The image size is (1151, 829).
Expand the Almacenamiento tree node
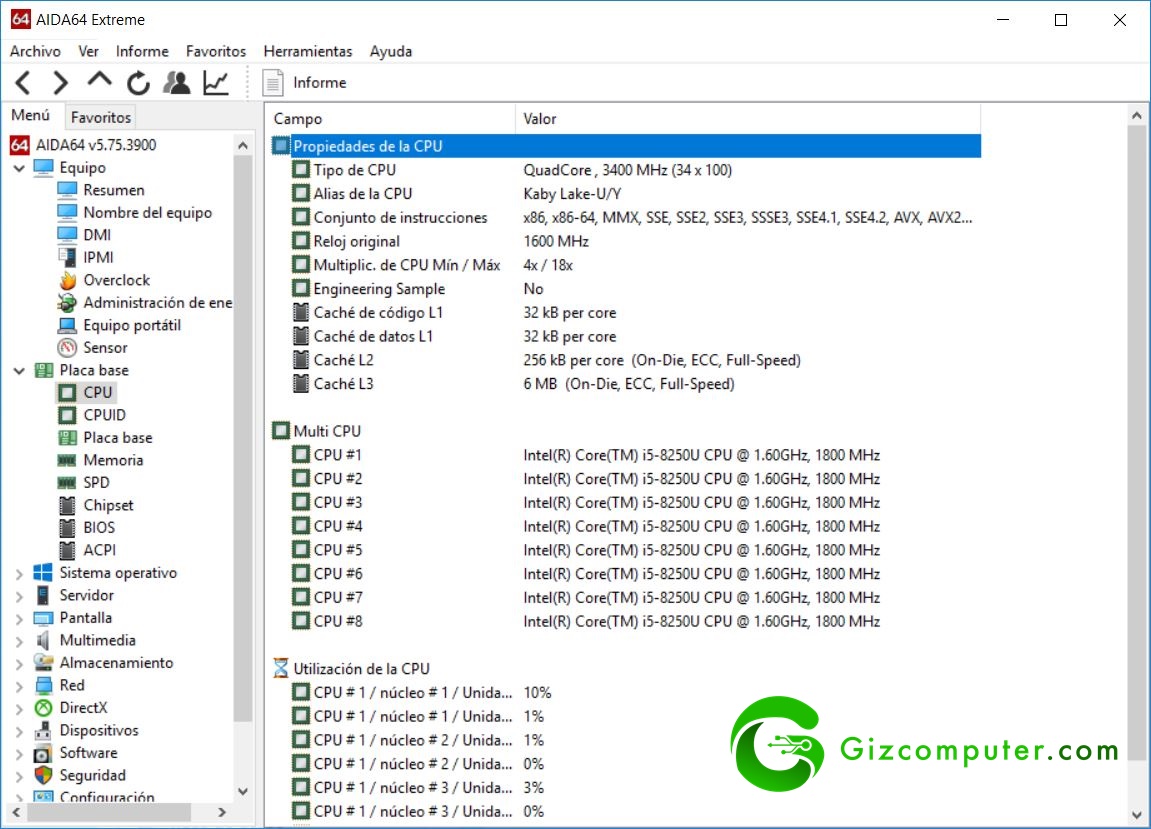tap(19, 664)
